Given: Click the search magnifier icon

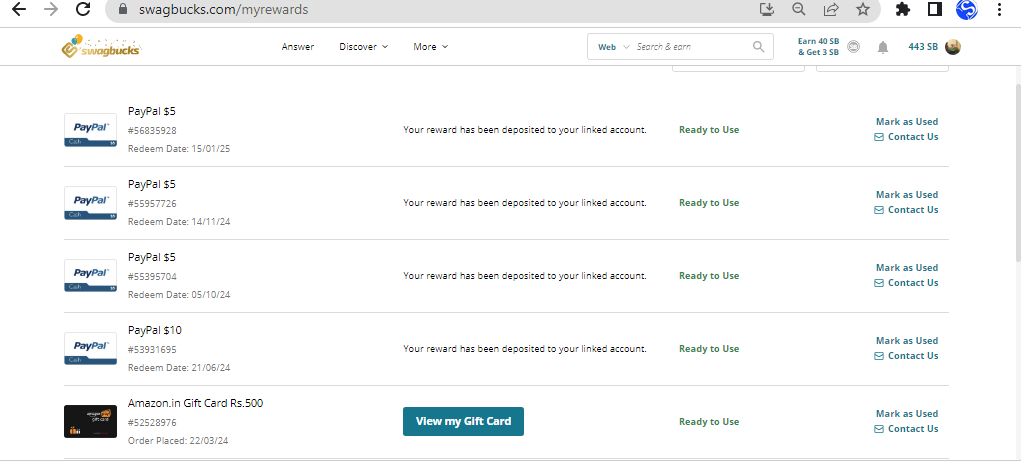Looking at the screenshot, I should click(759, 47).
